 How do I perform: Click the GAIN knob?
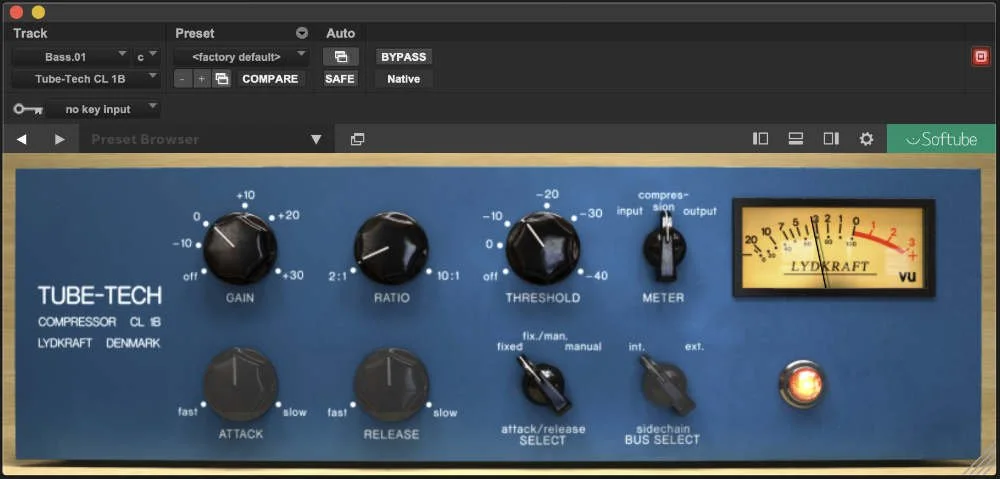(240, 248)
